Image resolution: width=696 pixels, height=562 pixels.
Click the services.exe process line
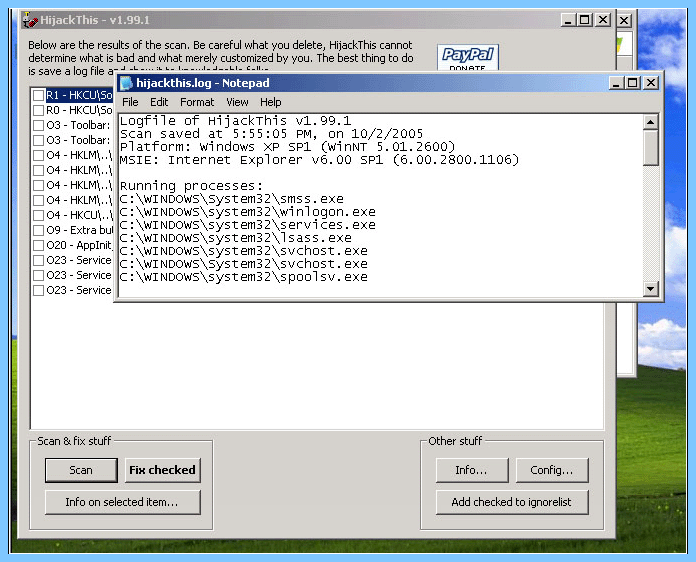[x=248, y=225]
